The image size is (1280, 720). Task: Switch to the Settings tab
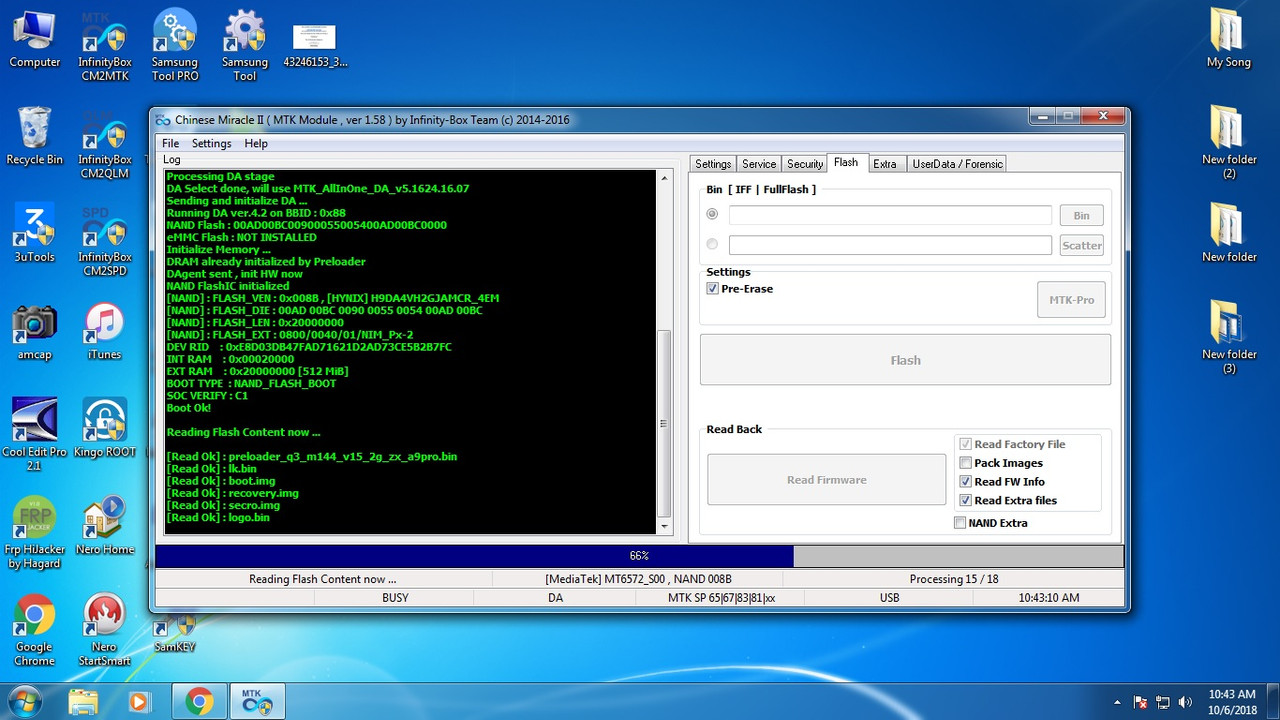[713, 164]
